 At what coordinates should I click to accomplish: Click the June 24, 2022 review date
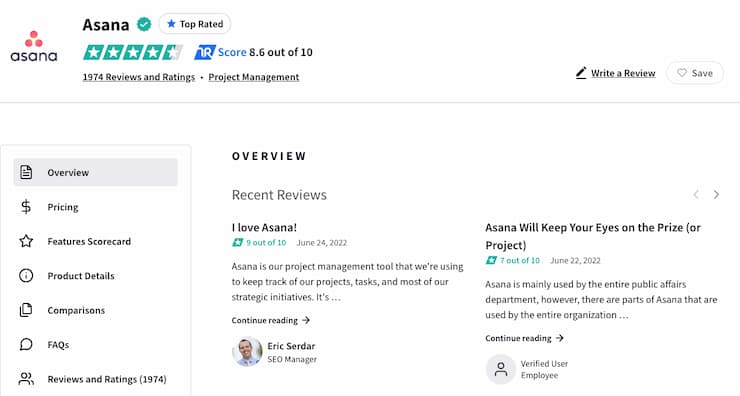click(x=322, y=243)
